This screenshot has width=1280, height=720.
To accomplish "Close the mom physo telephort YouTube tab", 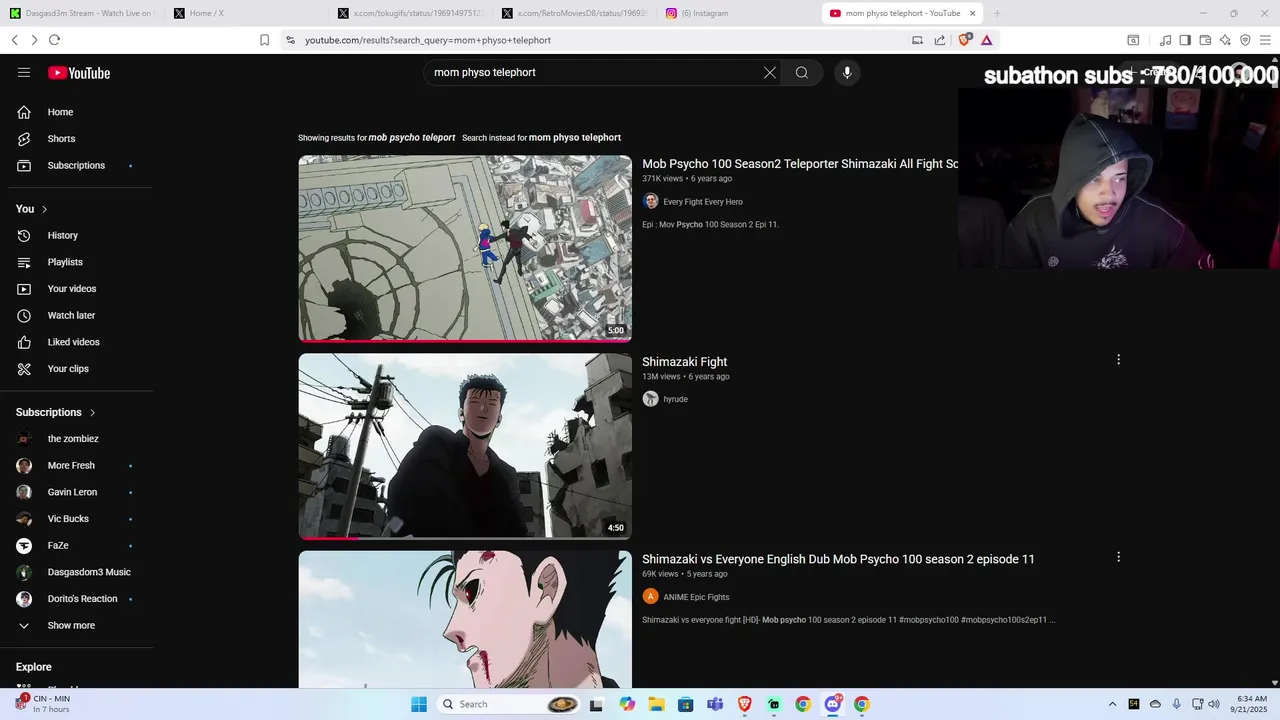I will tap(972, 13).
